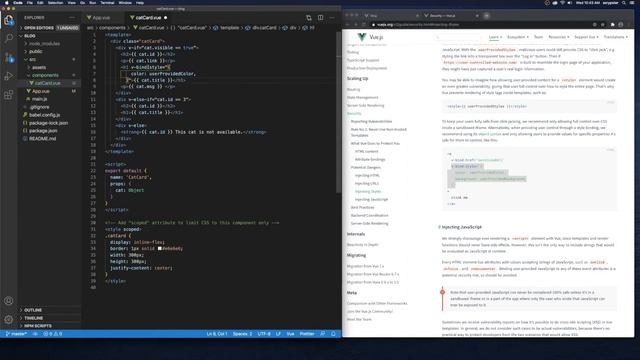Collapse the BLOG root folder
This screenshot has height=360, width=640.
pos(49,36)
